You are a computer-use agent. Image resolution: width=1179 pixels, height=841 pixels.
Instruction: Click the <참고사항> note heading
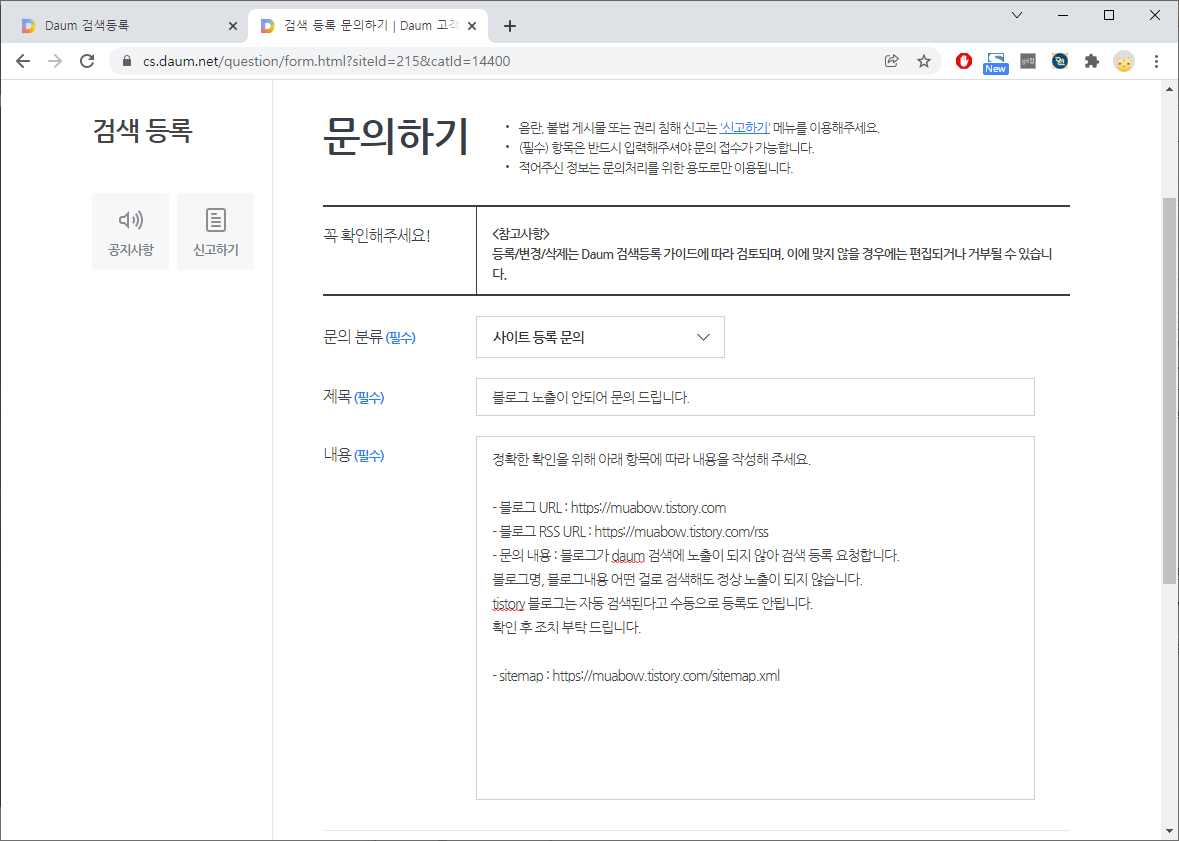coord(521,234)
